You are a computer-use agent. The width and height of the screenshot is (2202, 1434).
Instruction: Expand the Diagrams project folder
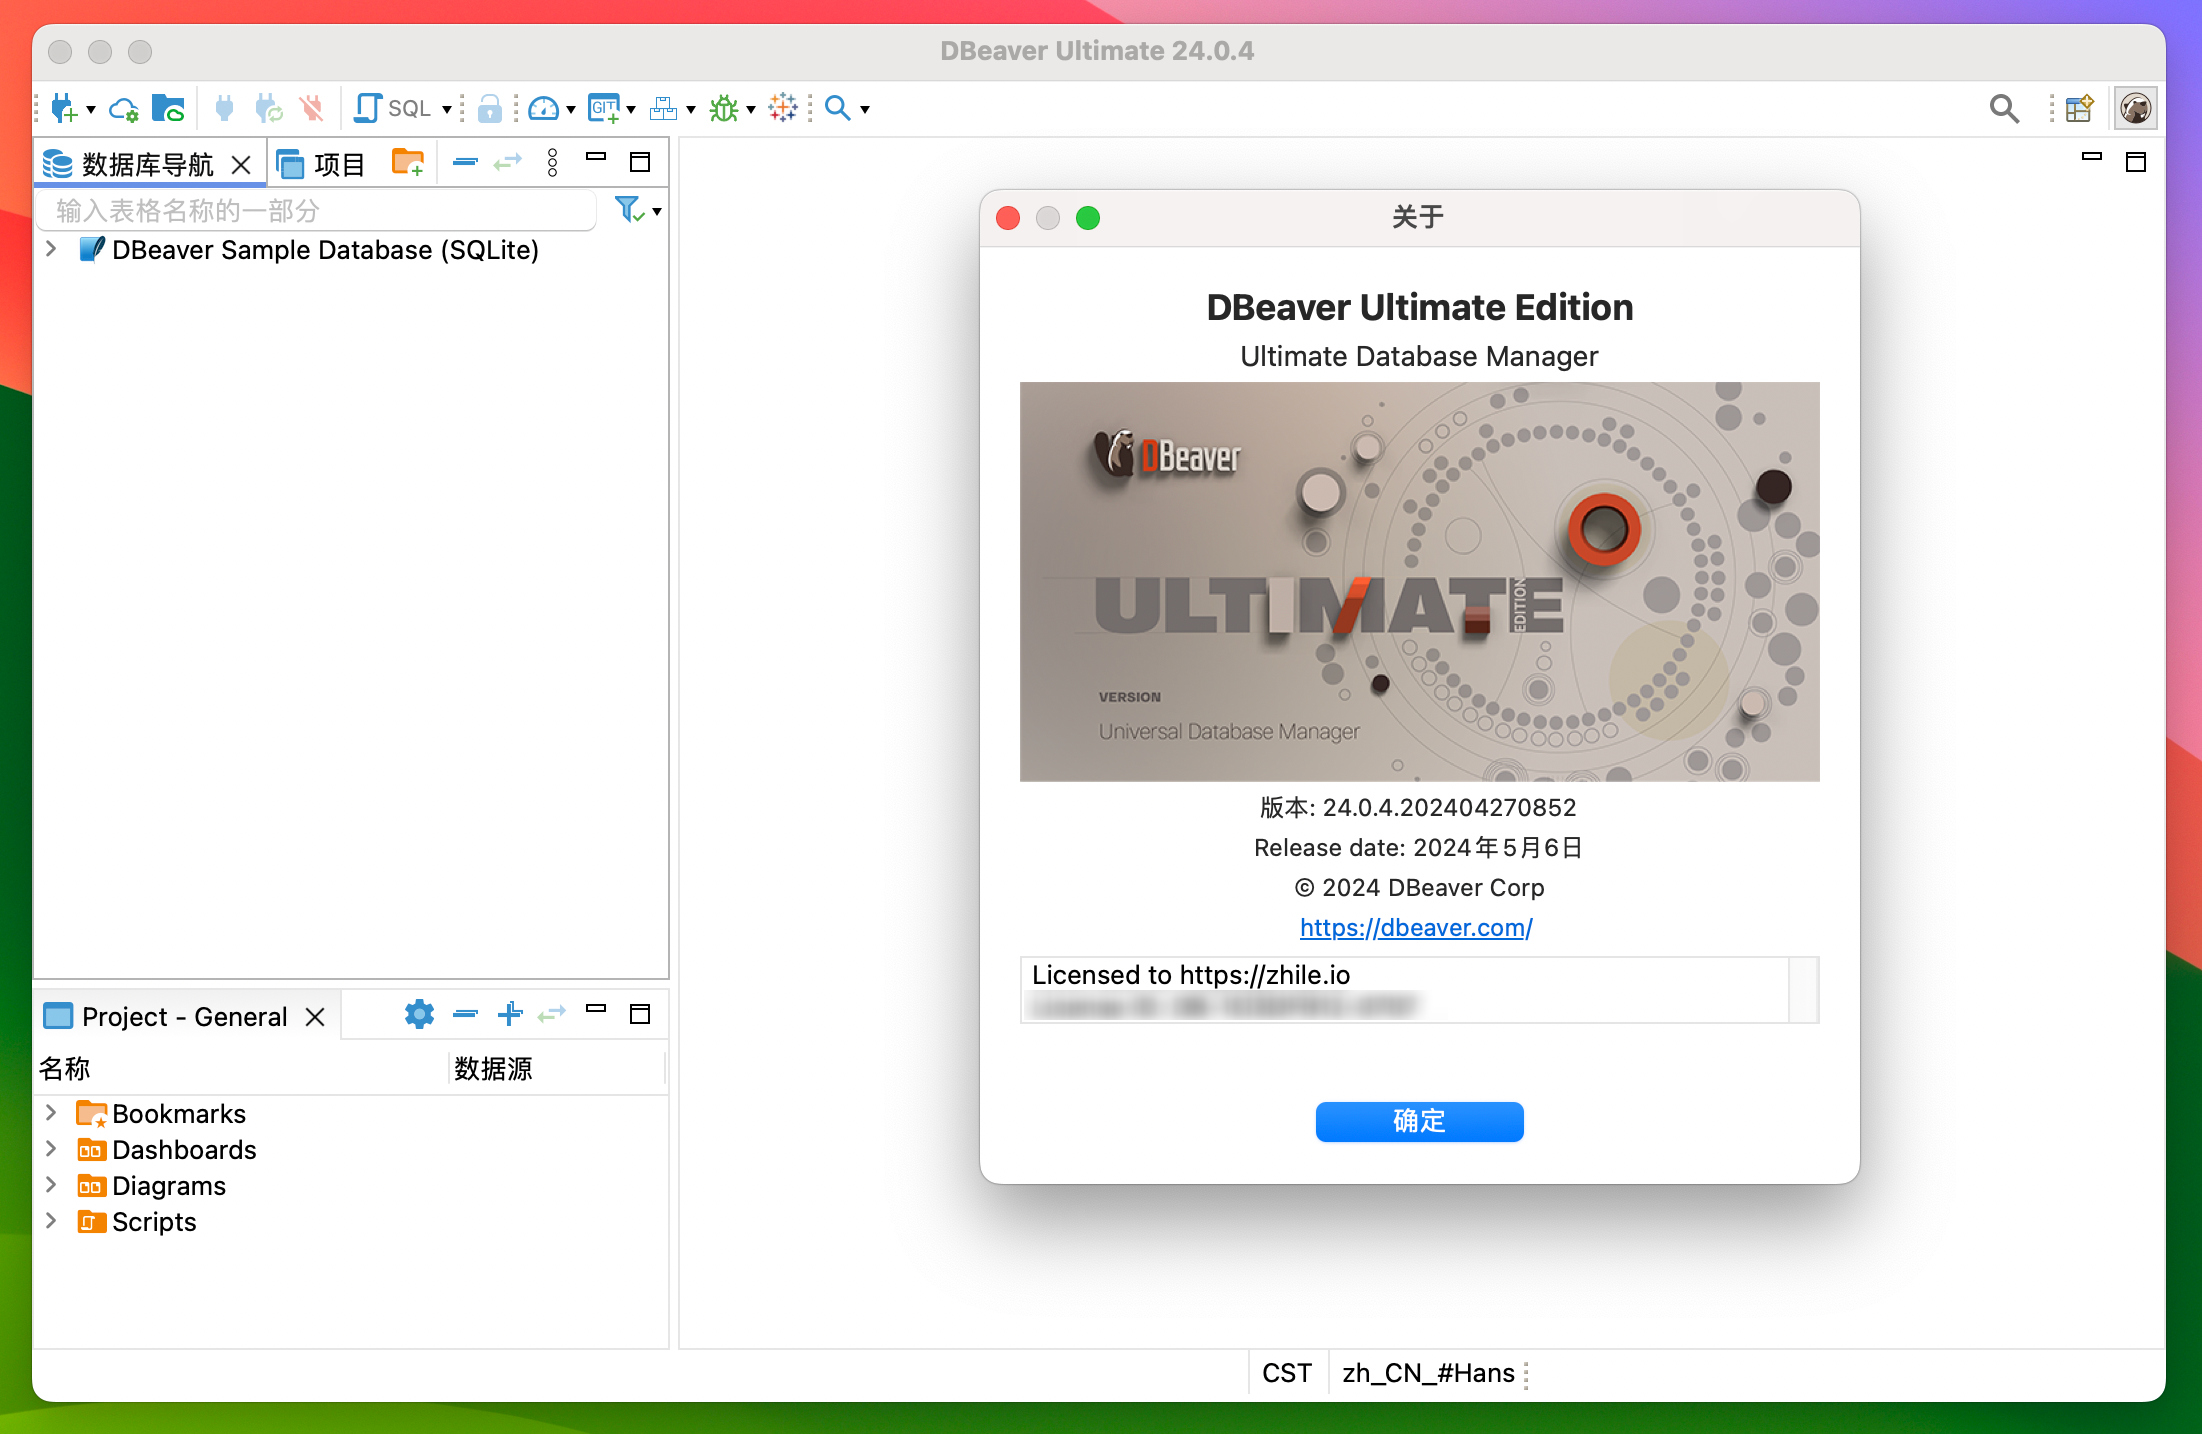tap(50, 1183)
